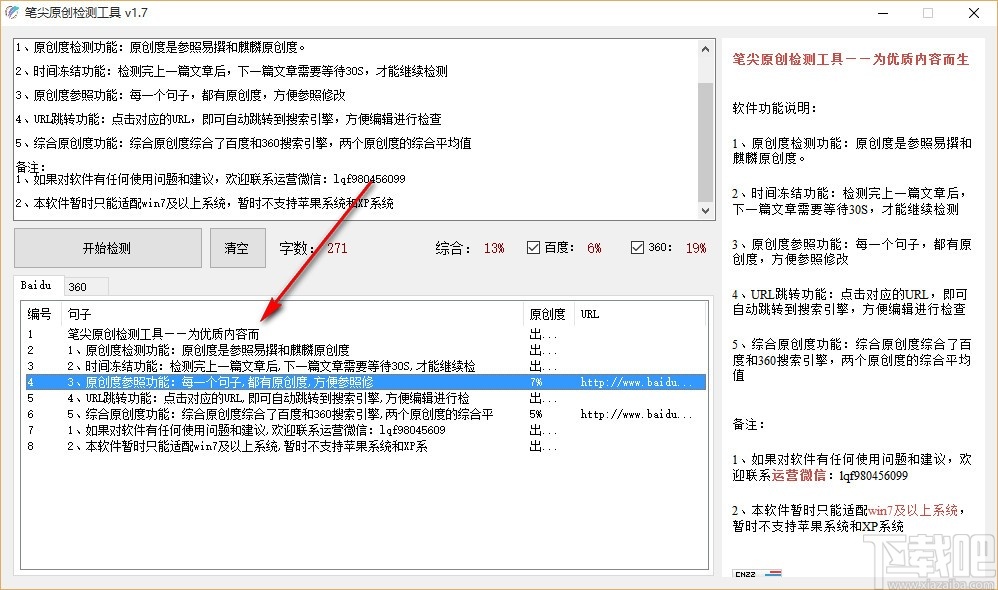Start detection with 开始检测 button
998x590 pixels.
click(x=108, y=248)
